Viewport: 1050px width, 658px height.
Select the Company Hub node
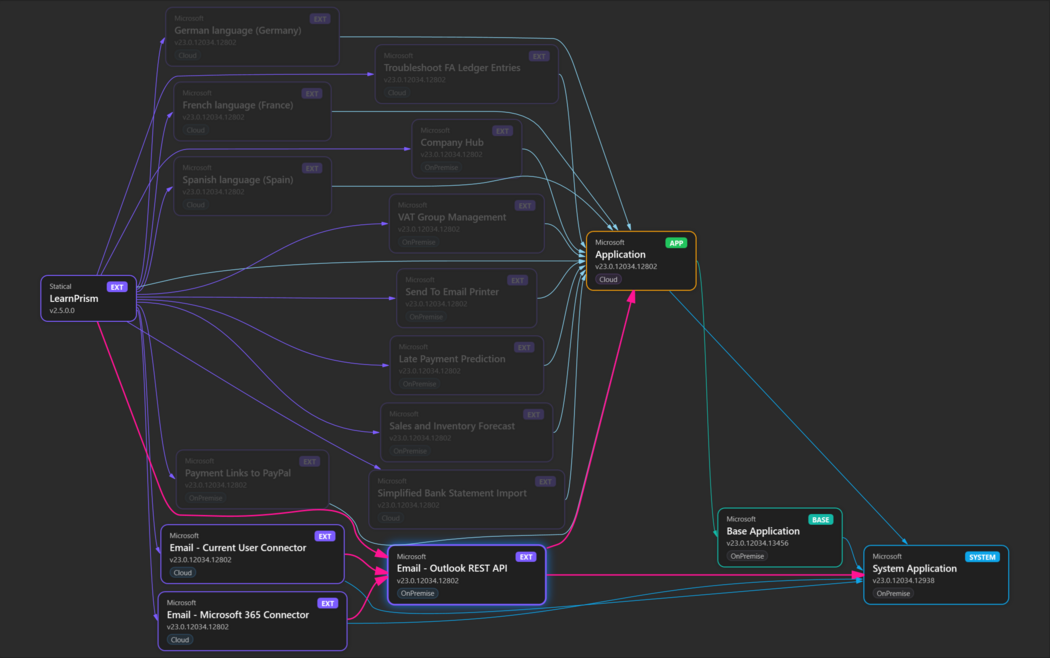(467, 149)
